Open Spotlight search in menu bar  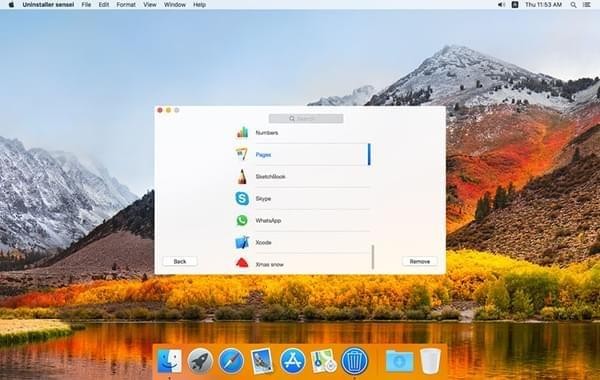[x=573, y=5]
